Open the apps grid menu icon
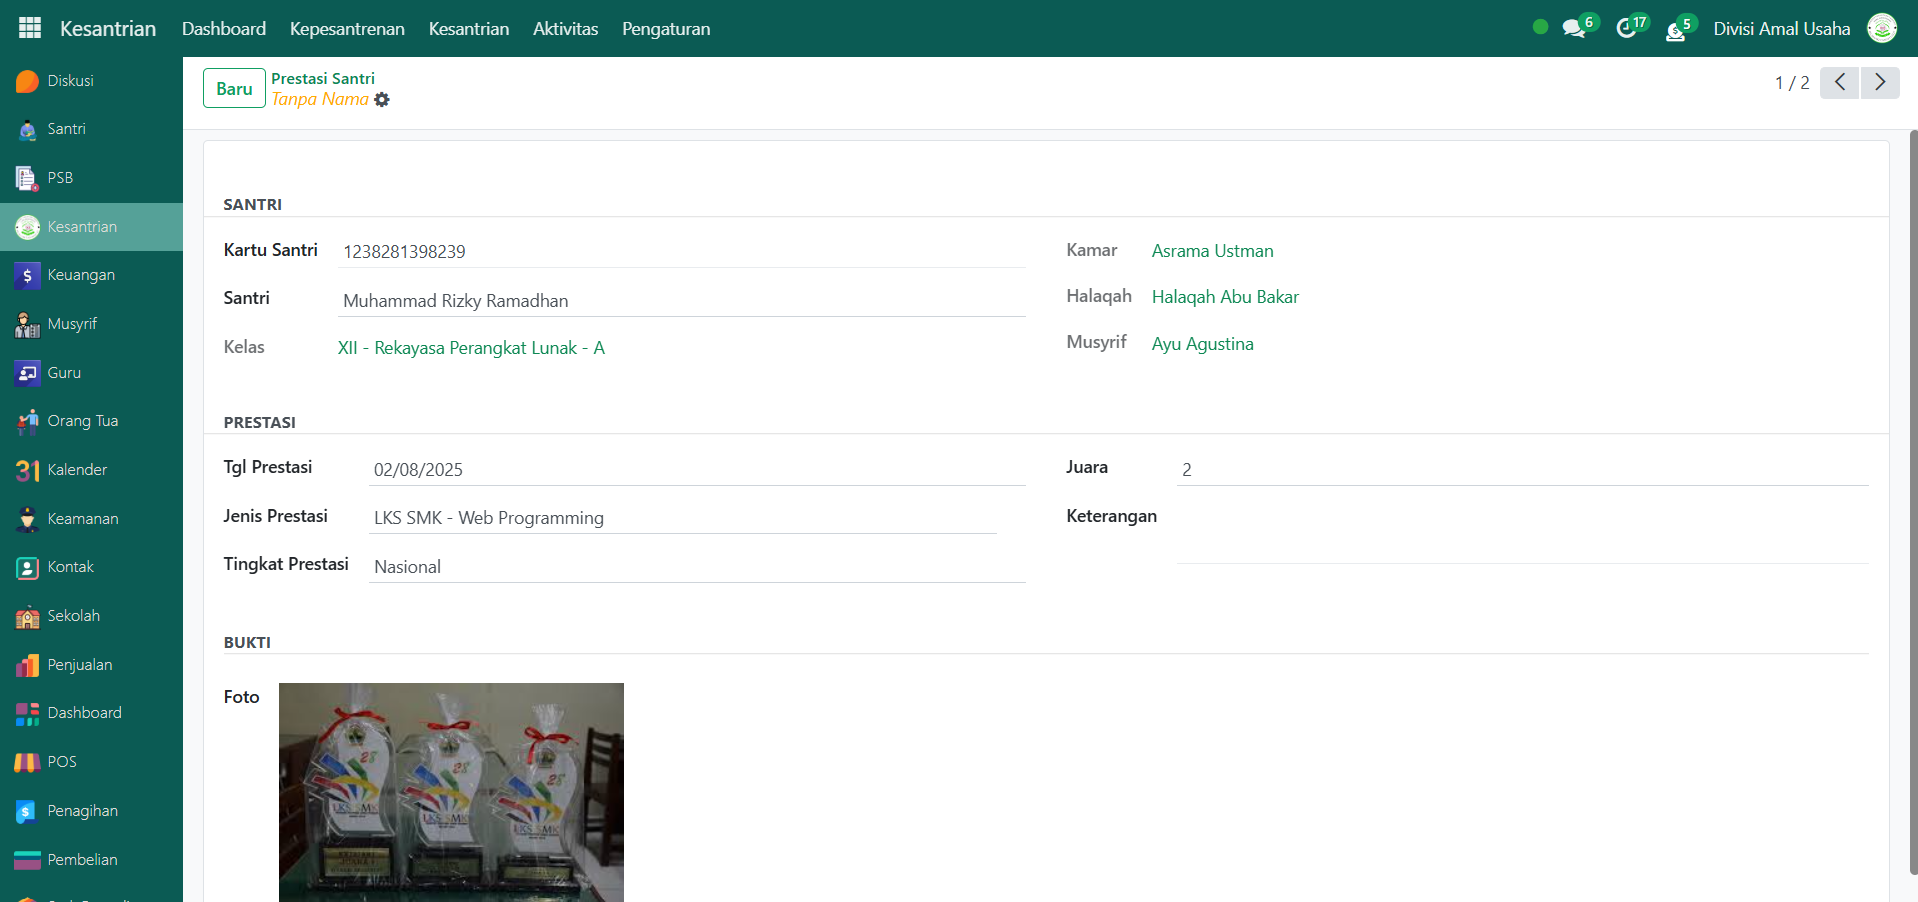The width and height of the screenshot is (1918, 902). click(x=30, y=28)
